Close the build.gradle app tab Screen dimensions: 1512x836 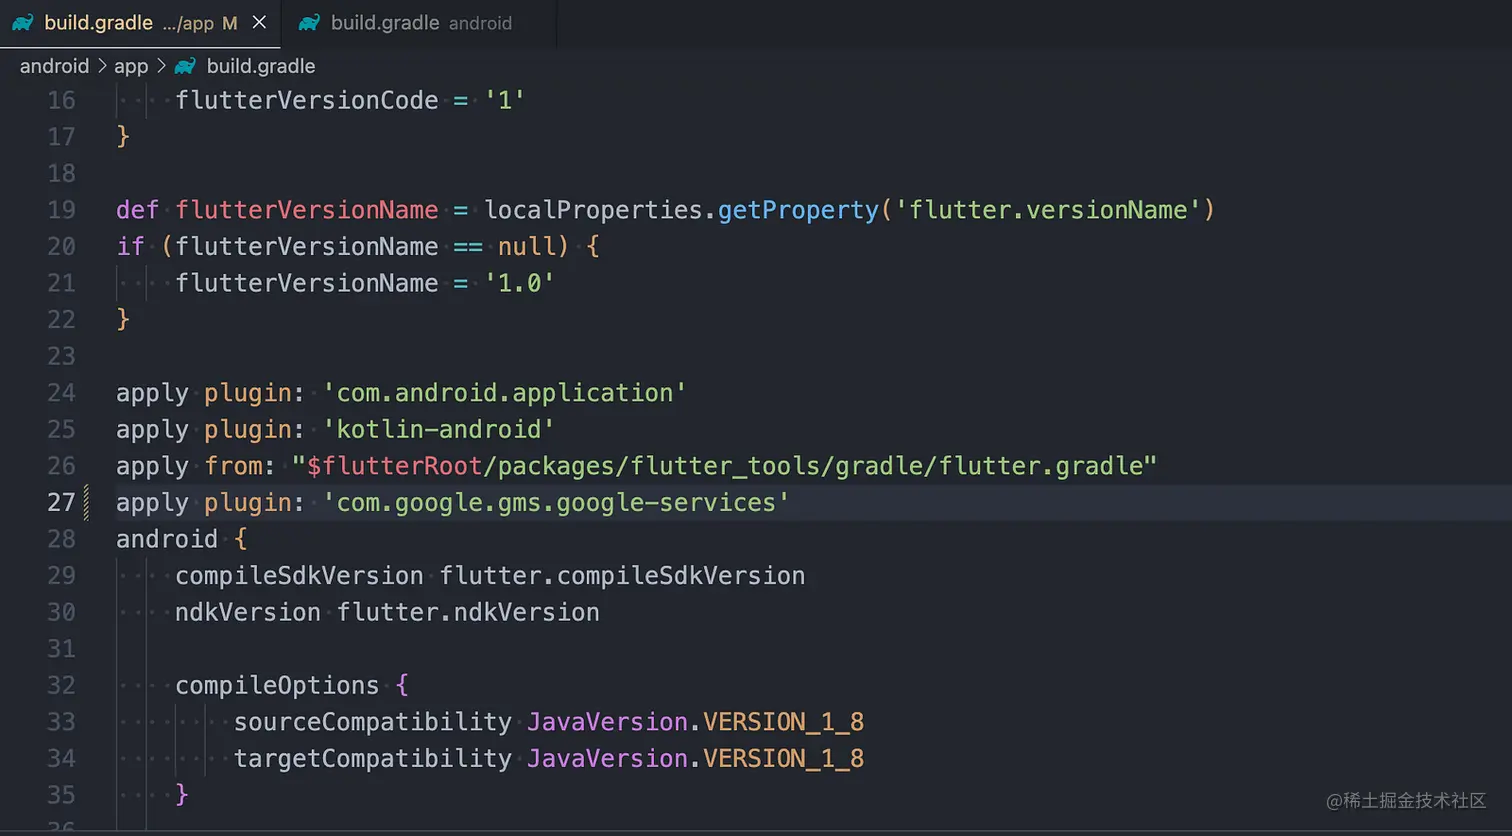point(259,22)
